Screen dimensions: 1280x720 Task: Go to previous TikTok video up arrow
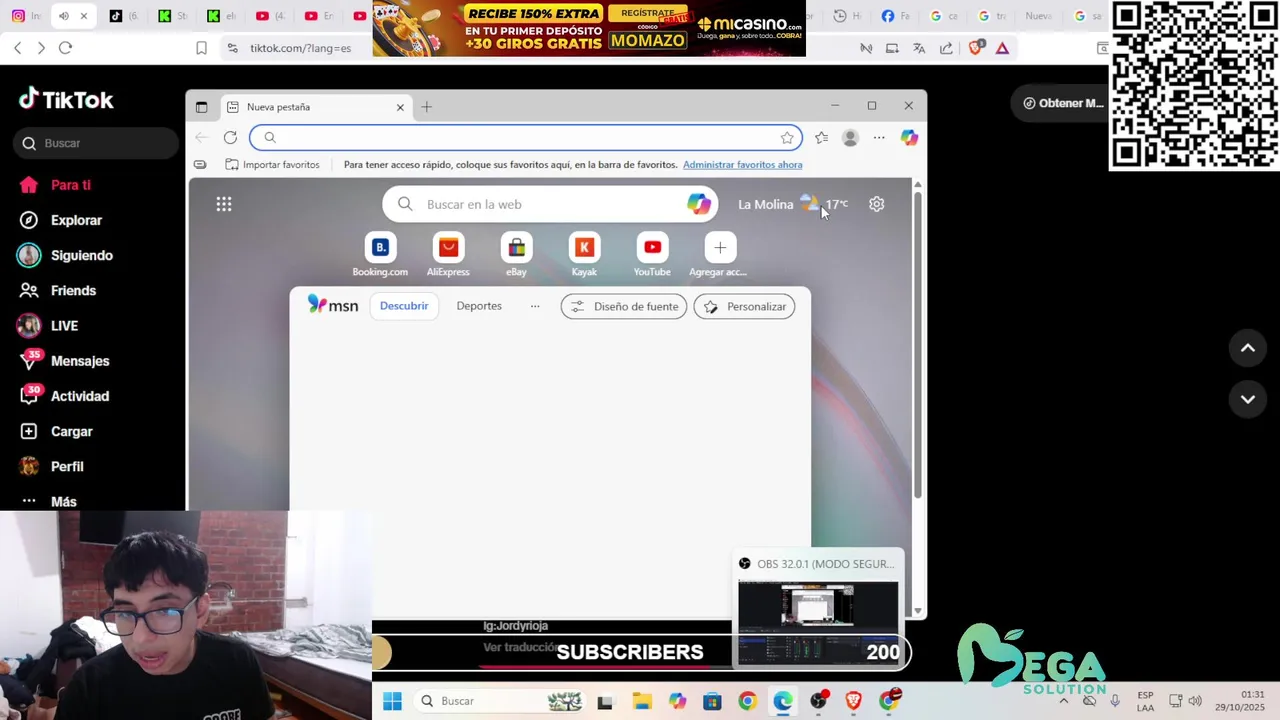coord(1248,348)
